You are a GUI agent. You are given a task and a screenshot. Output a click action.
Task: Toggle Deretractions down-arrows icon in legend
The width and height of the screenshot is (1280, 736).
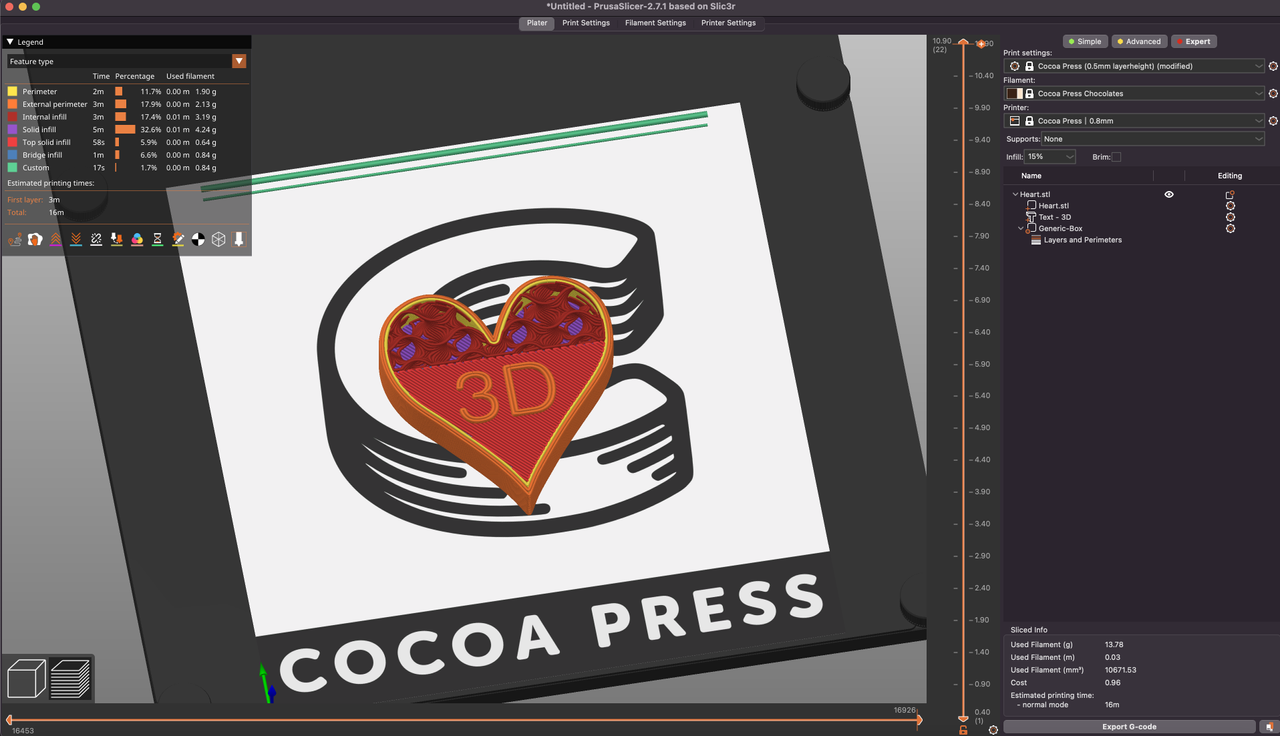(76, 240)
